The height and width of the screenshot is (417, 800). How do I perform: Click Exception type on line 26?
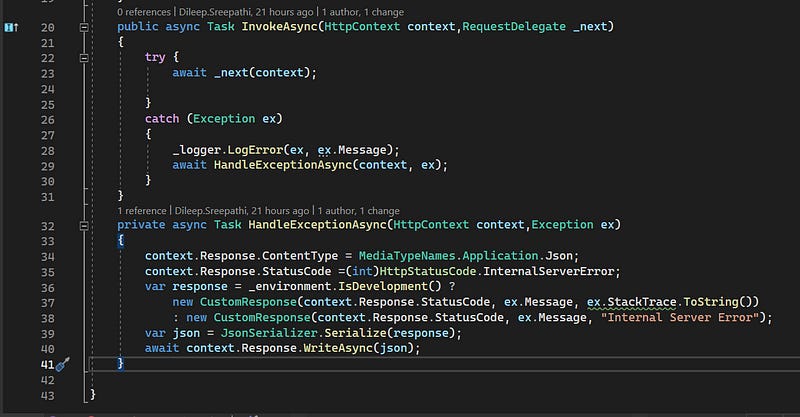[224, 118]
